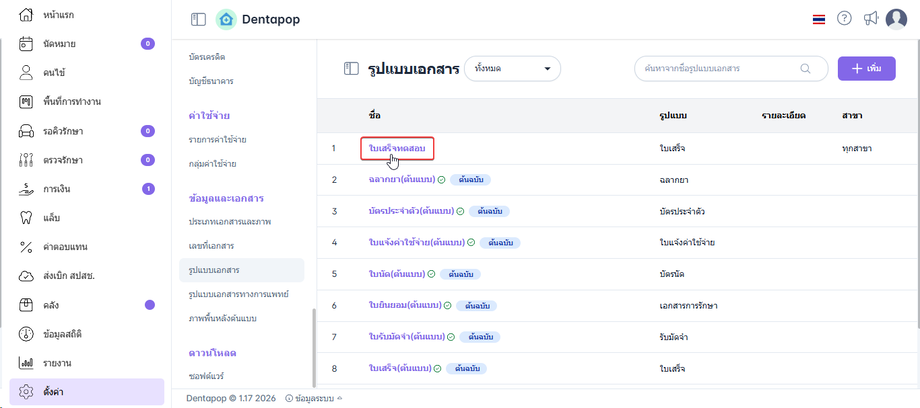This screenshot has width=920, height=408.
Task: Open the ใบเสร็จทดสอบ document link
Action: tap(397, 148)
